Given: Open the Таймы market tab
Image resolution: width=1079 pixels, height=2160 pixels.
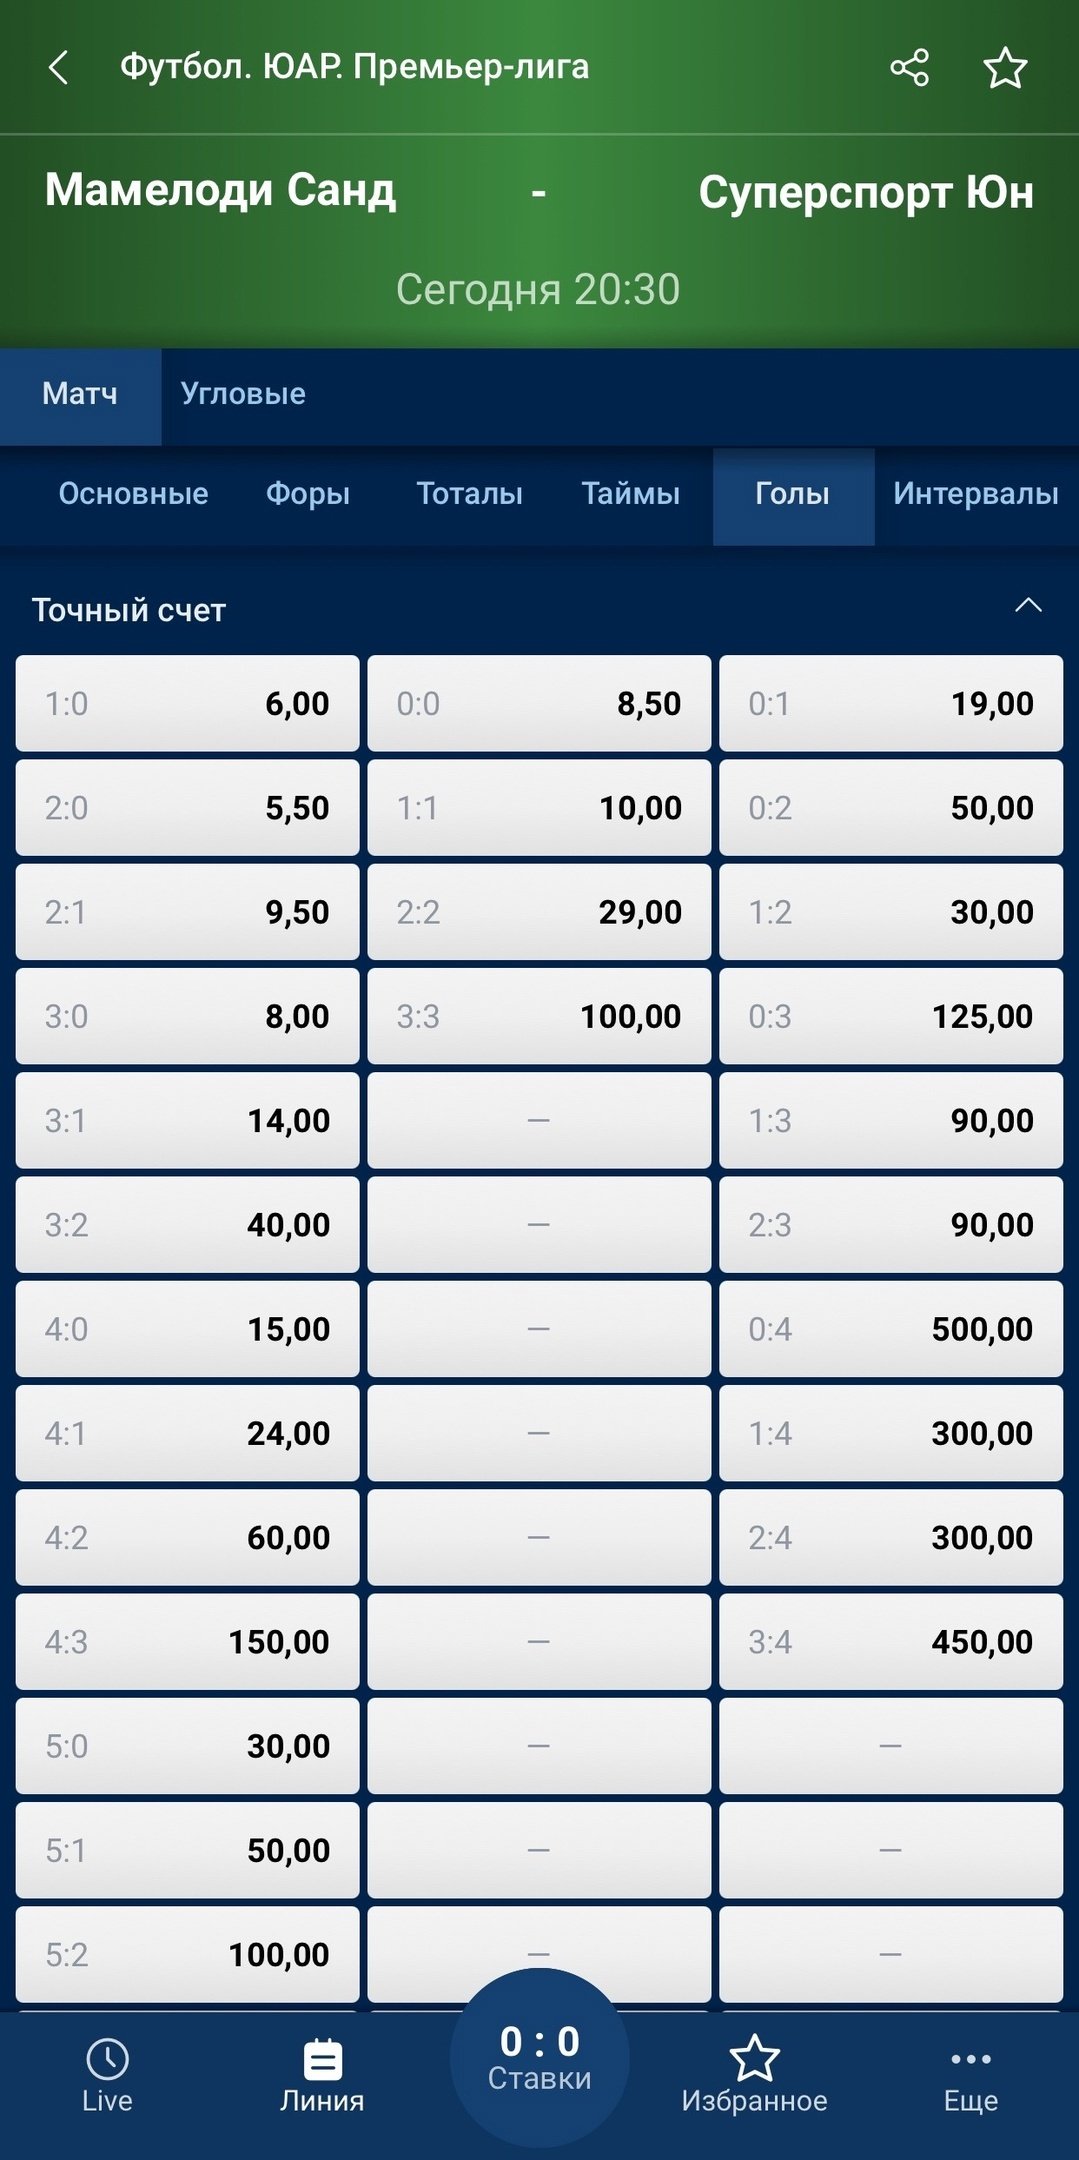Looking at the screenshot, I should click(x=630, y=494).
